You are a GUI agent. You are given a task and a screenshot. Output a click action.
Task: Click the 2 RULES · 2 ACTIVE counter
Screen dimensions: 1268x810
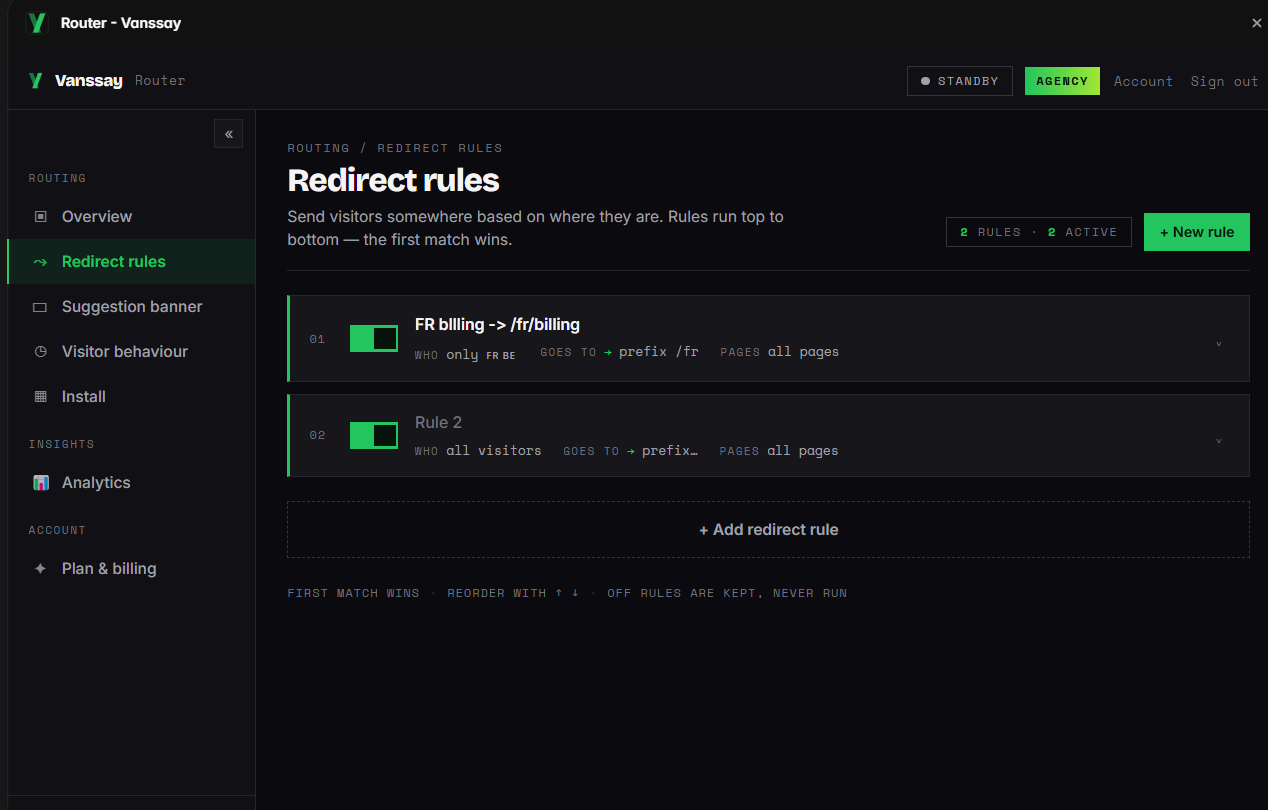tap(1039, 232)
